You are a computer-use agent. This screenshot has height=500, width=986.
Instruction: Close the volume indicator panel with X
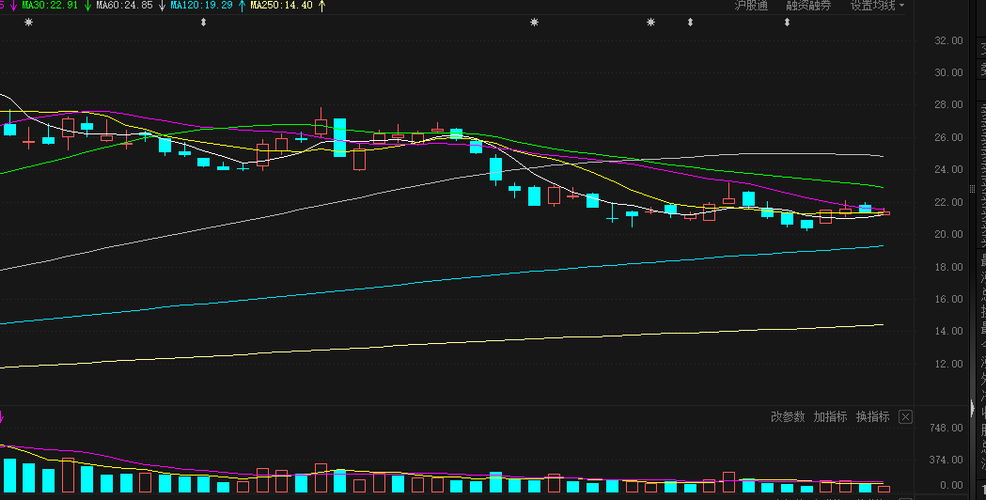[905, 416]
